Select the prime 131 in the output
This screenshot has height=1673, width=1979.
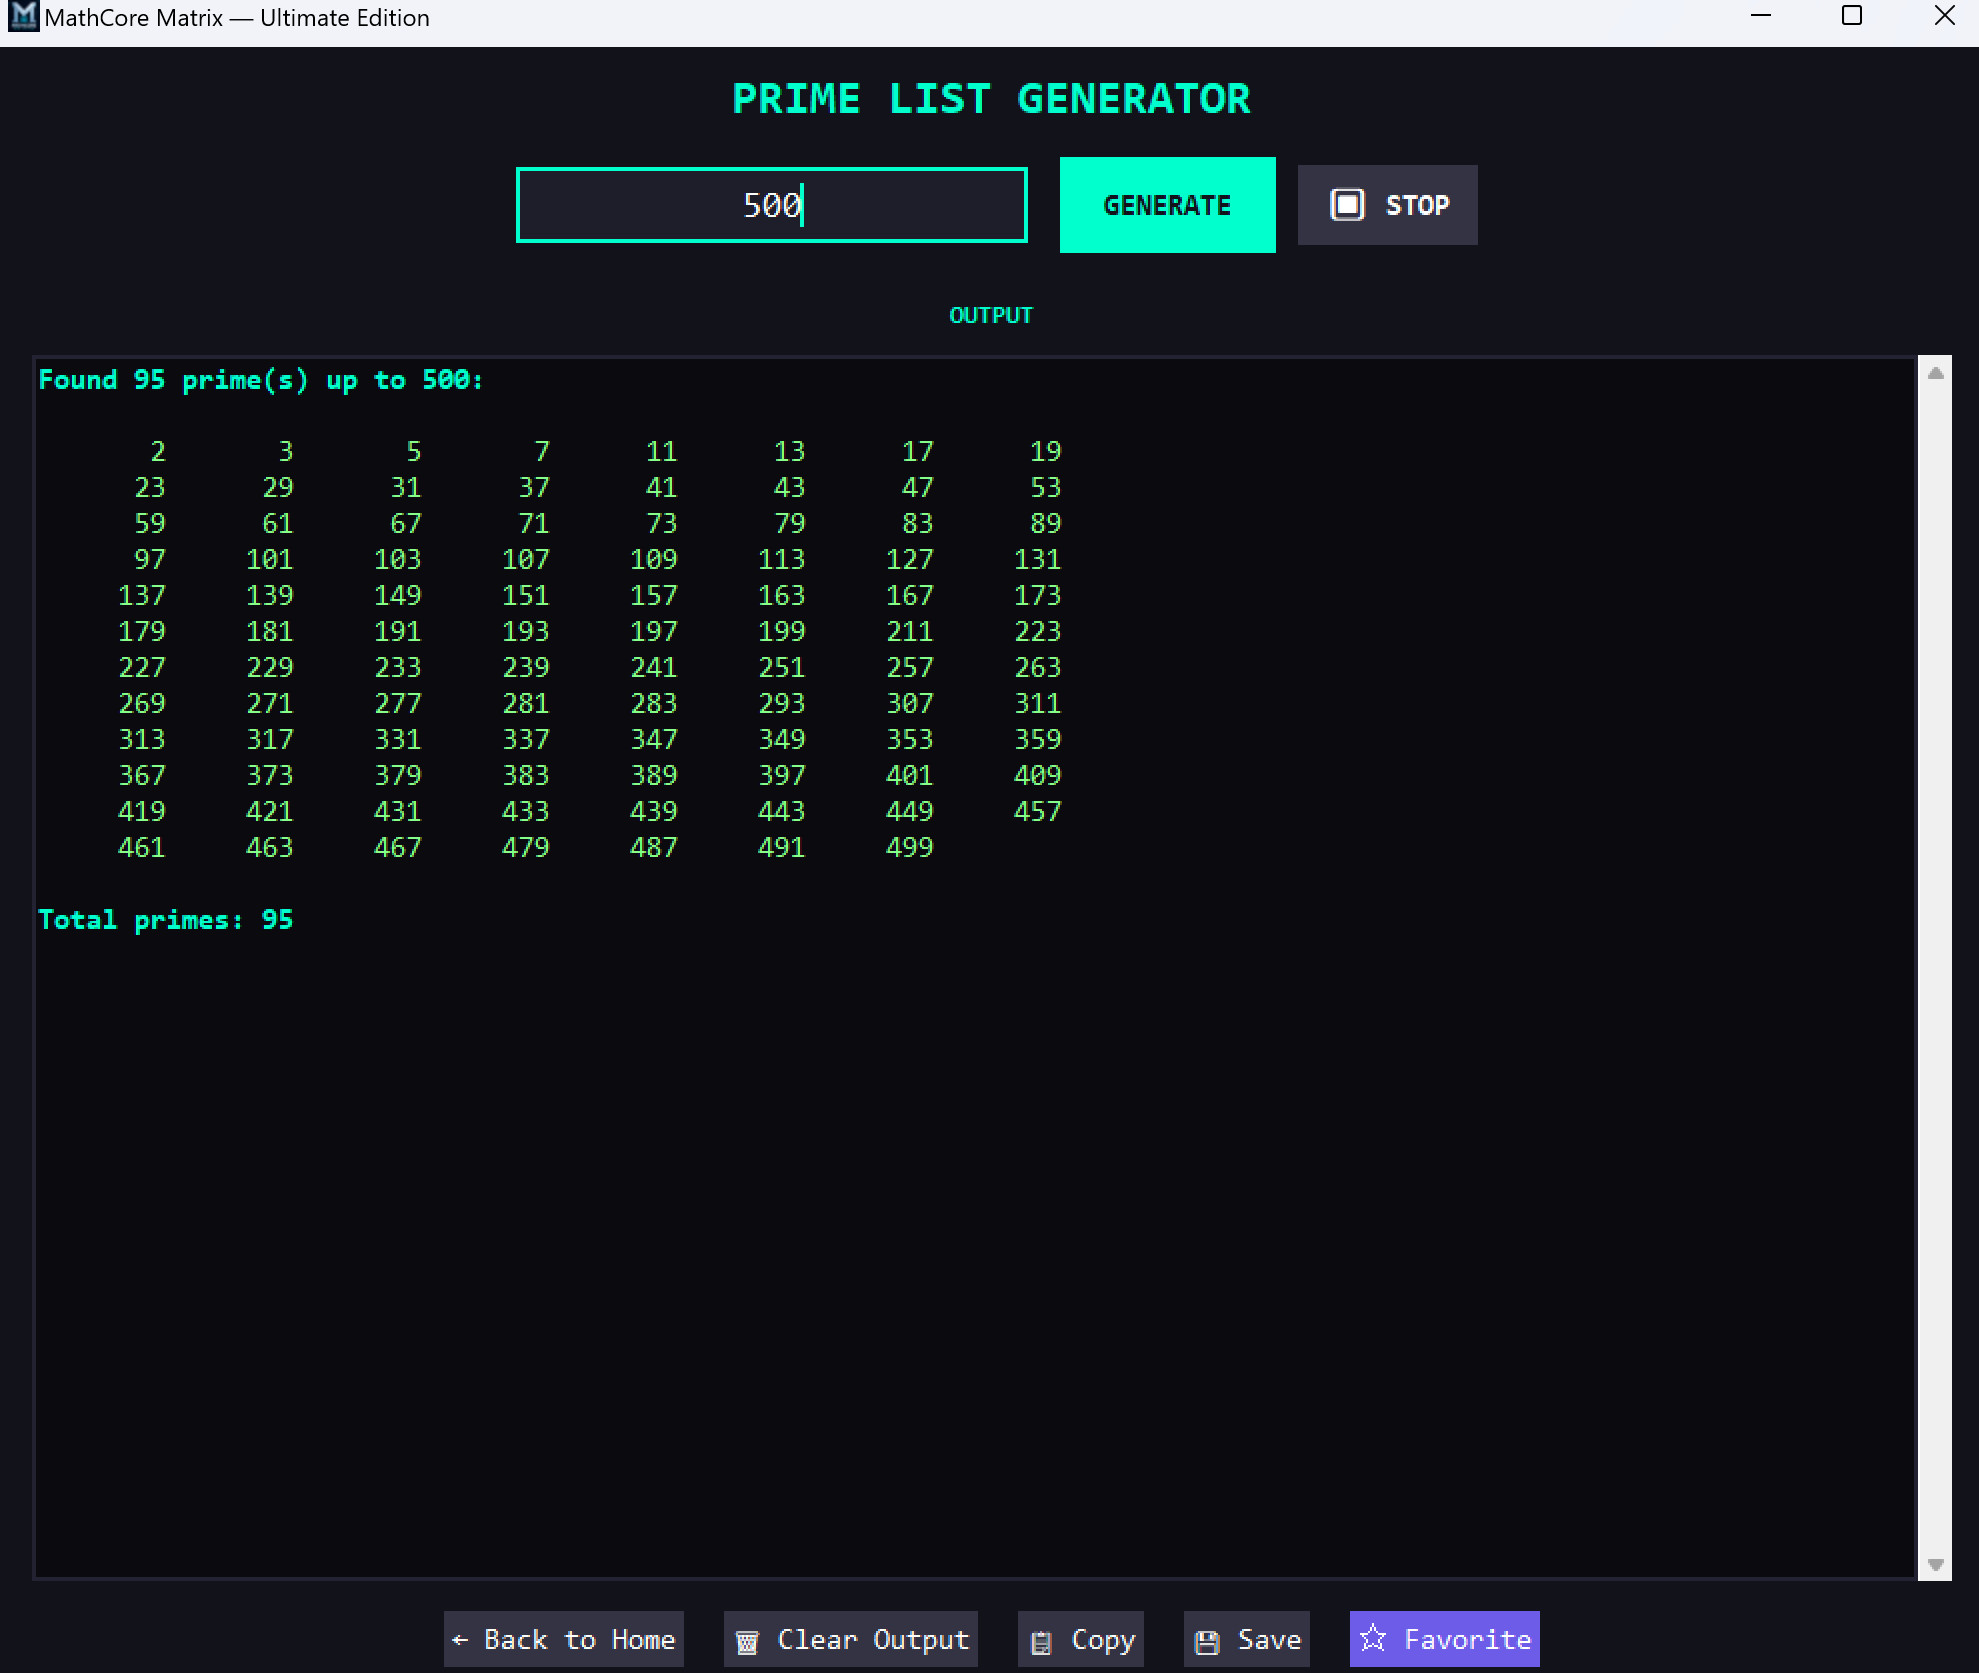click(1037, 560)
